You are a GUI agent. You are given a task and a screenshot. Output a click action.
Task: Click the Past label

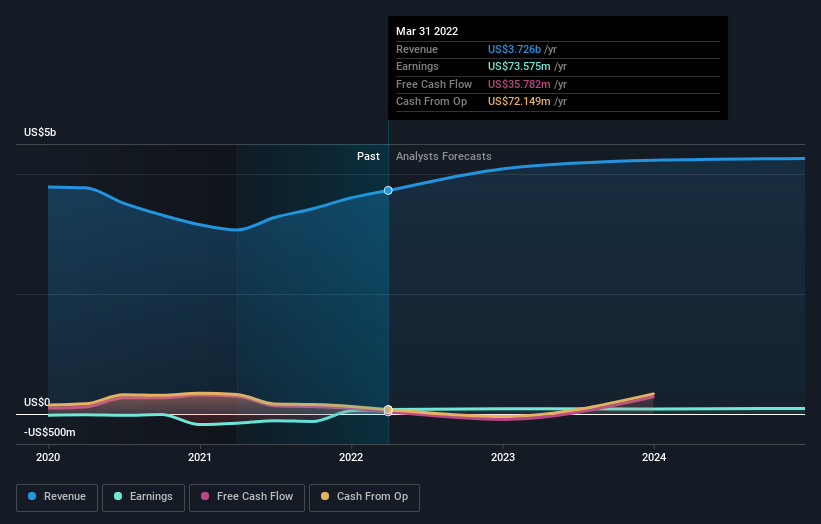pyautogui.click(x=368, y=157)
